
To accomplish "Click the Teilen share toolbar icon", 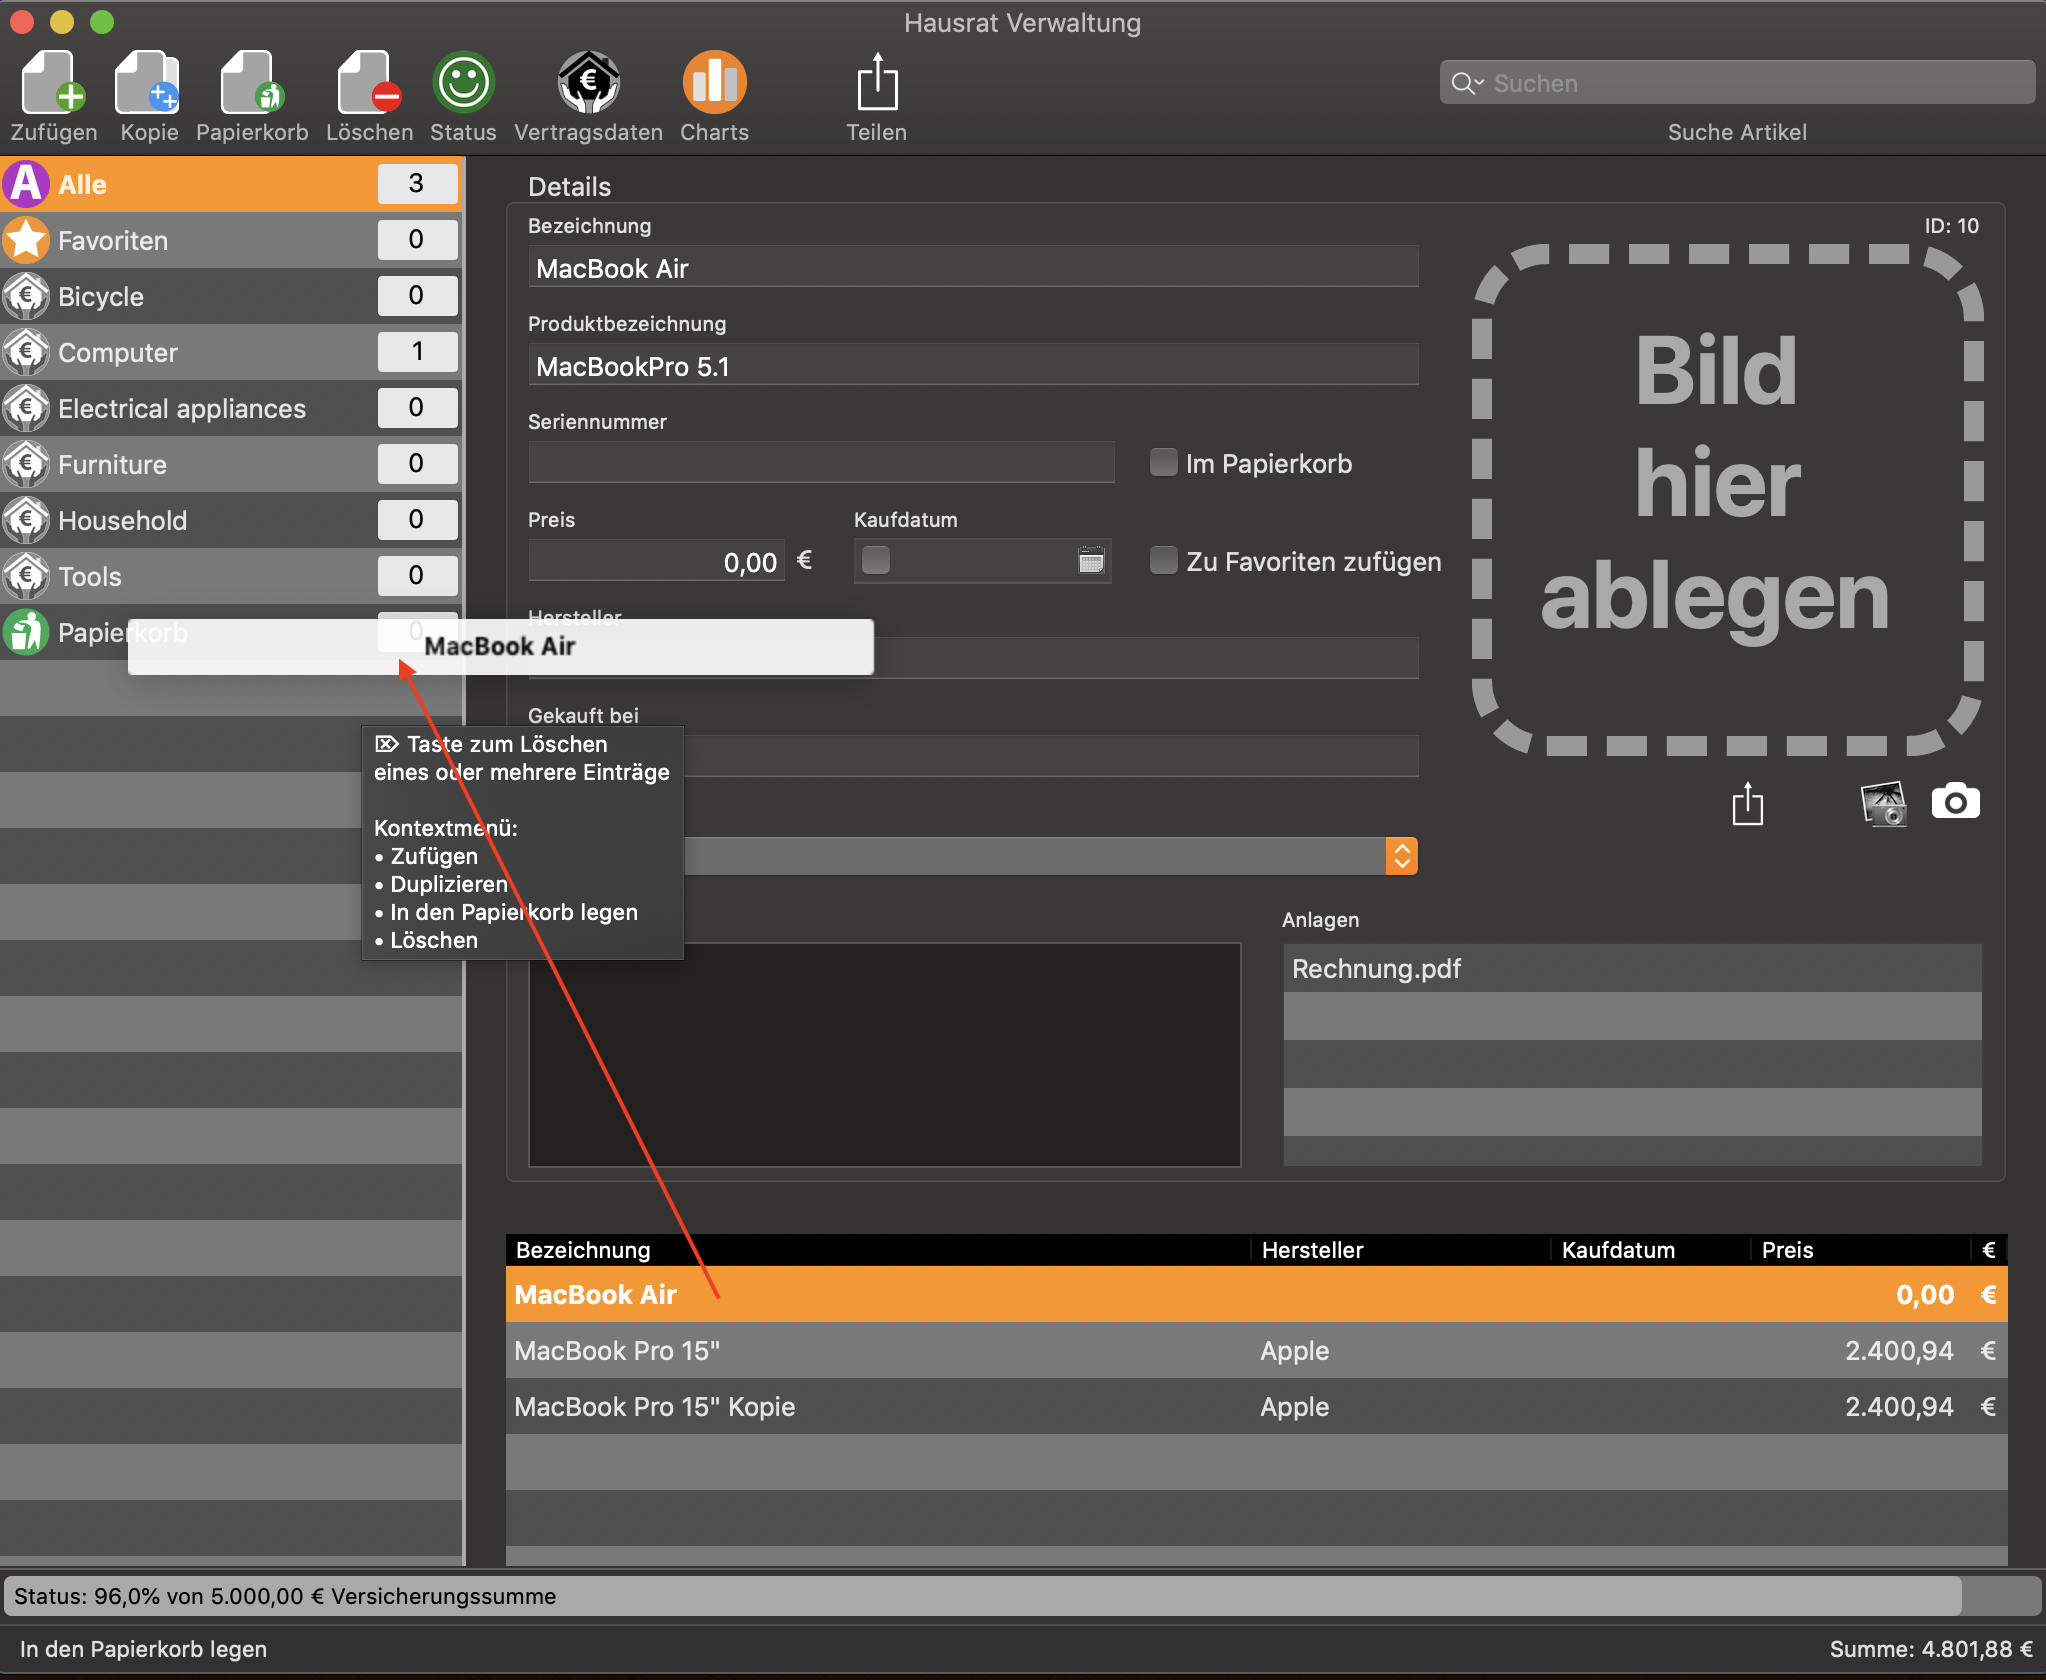I will 877,82.
